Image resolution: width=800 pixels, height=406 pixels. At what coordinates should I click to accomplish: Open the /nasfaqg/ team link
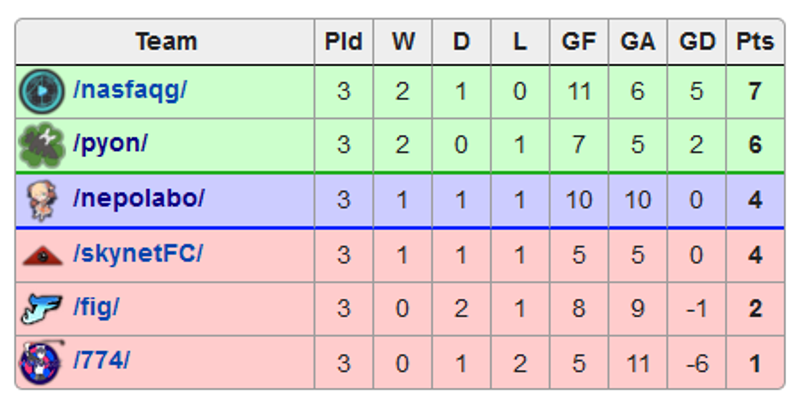(x=130, y=90)
